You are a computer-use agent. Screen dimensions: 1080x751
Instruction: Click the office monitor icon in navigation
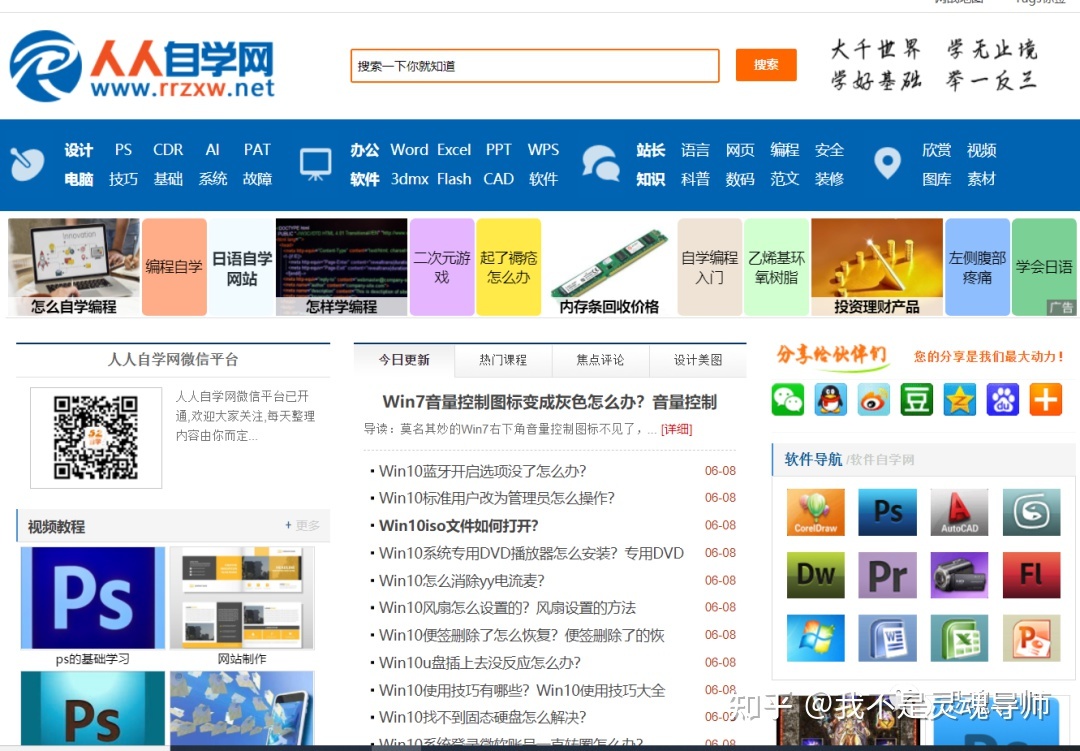(x=315, y=165)
